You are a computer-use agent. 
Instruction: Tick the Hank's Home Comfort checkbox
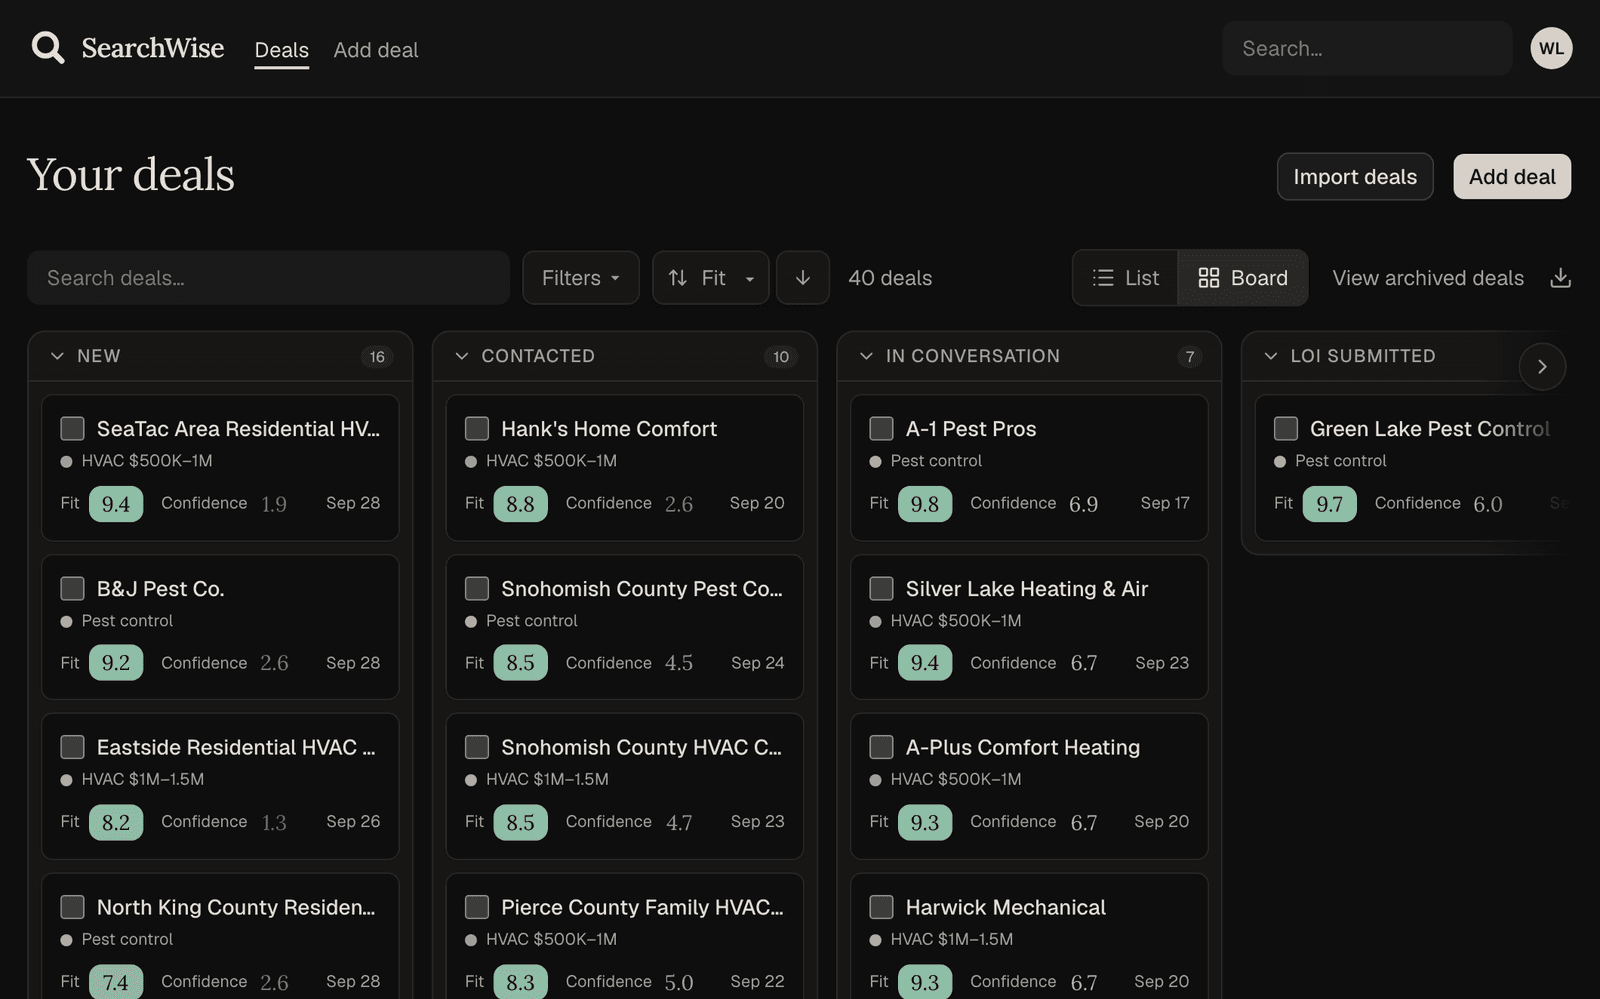[477, 429]
